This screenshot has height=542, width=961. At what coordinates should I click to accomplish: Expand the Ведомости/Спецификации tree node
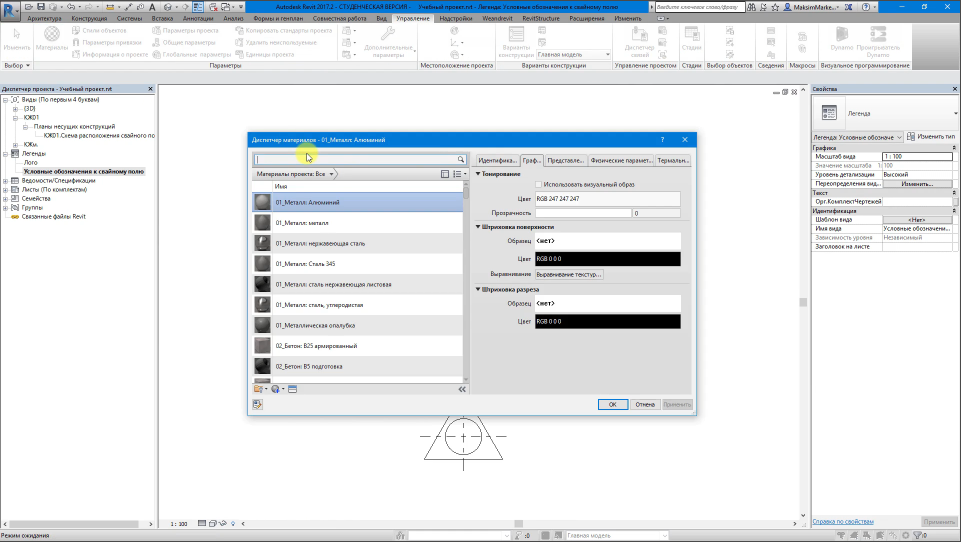6,181
